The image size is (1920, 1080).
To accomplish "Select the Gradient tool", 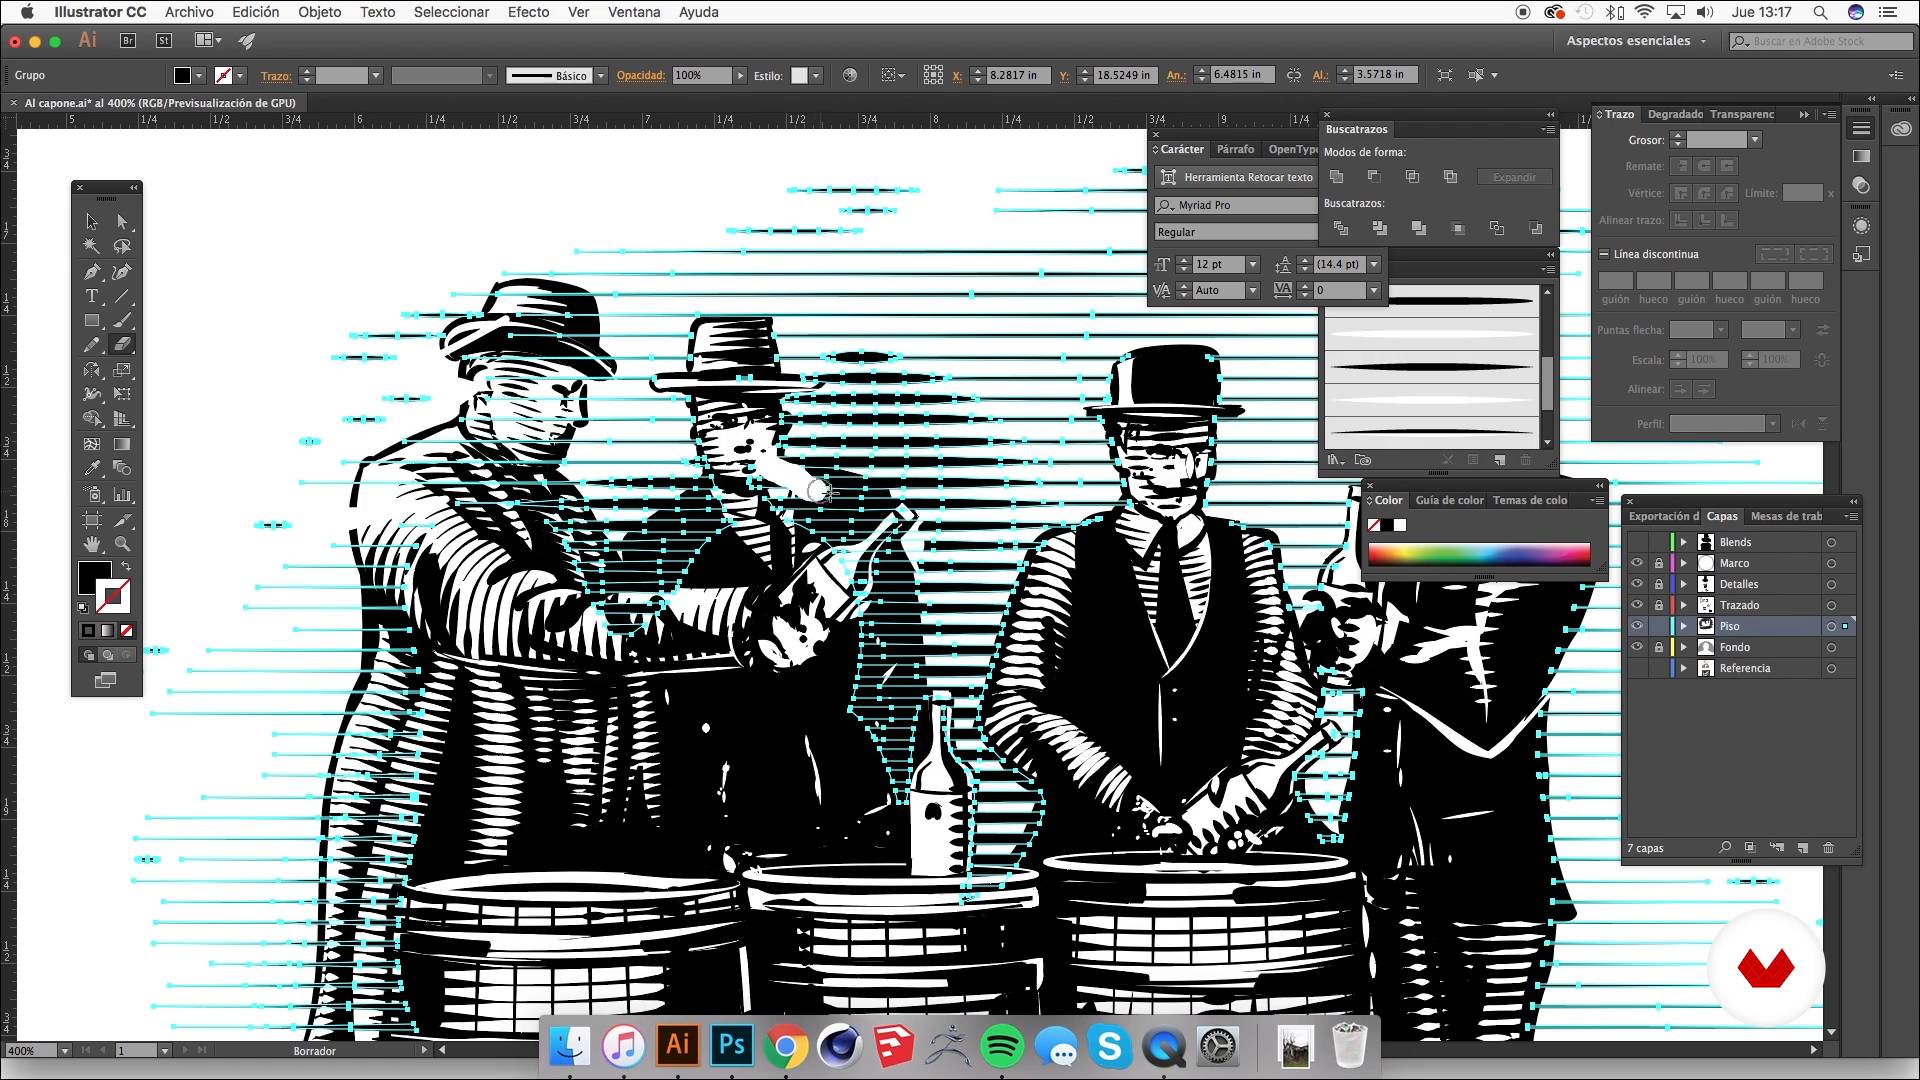I will coord(122,444).
